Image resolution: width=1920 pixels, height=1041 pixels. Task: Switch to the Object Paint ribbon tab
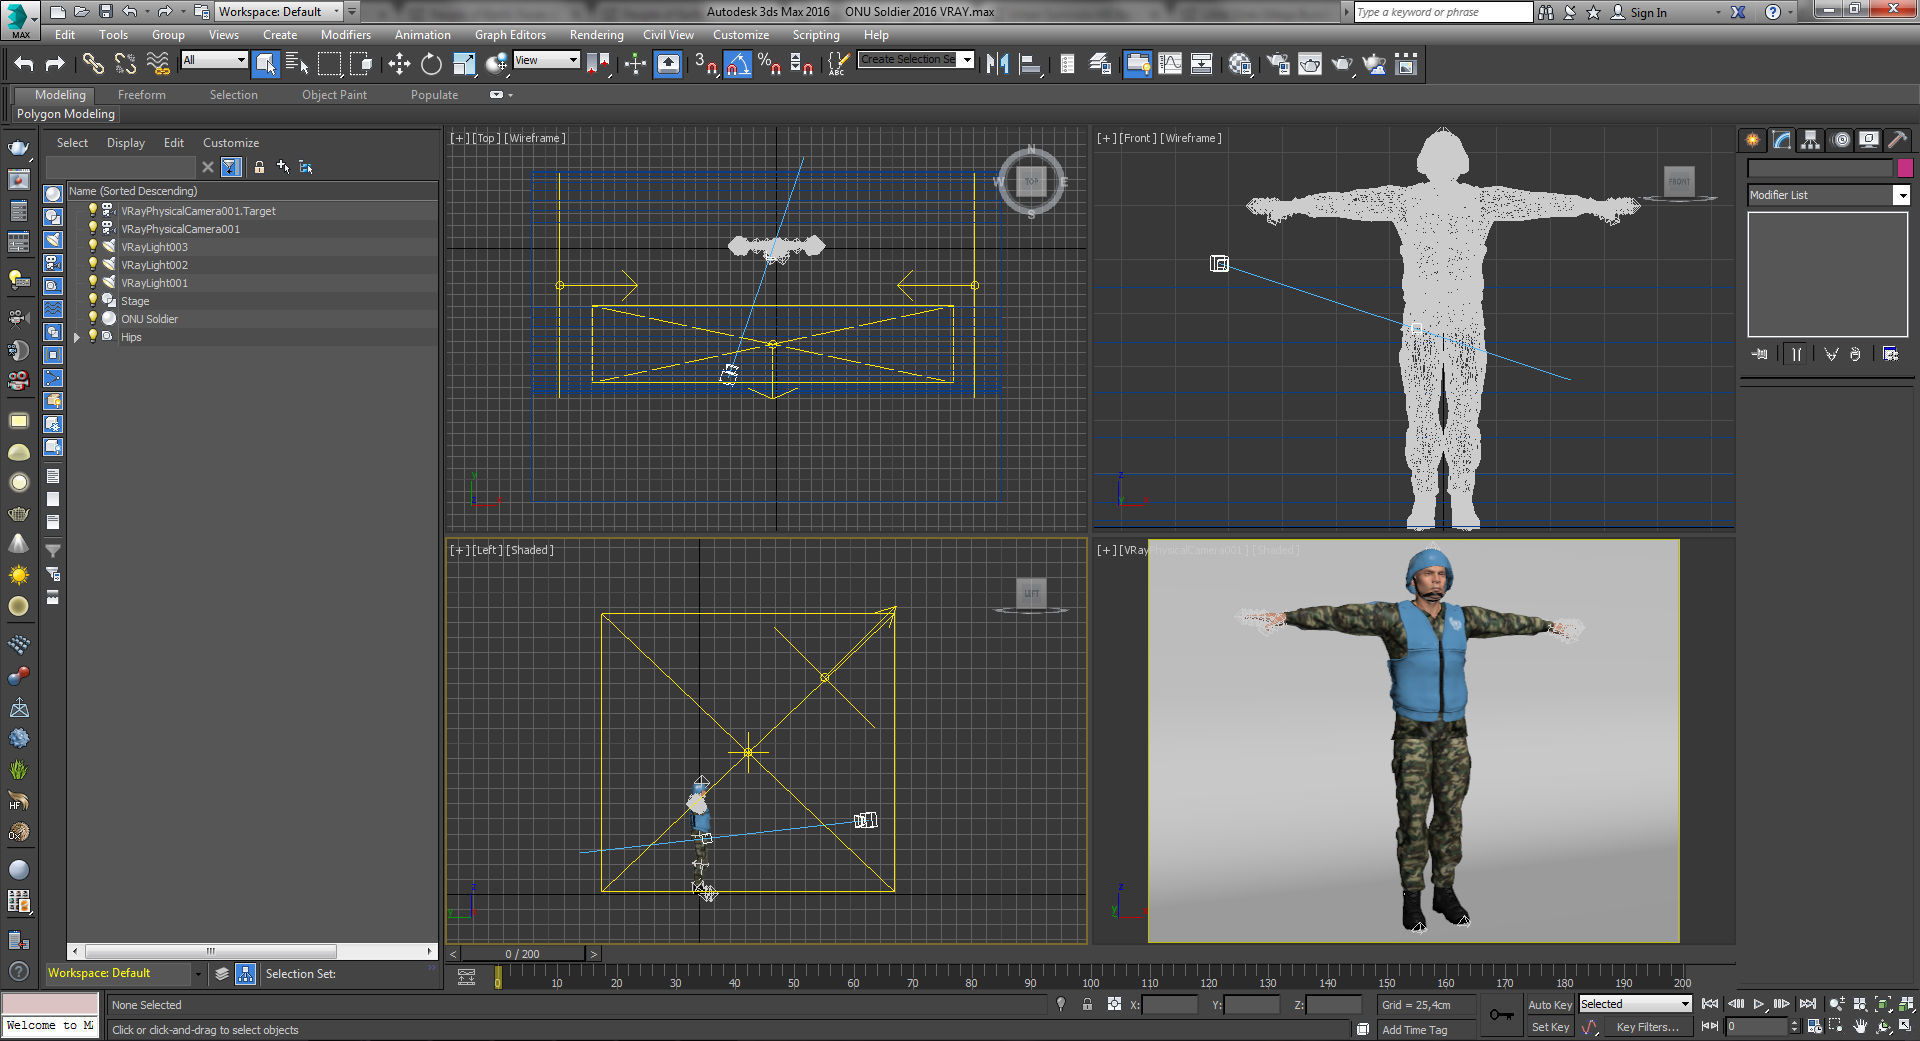[334, 95]
